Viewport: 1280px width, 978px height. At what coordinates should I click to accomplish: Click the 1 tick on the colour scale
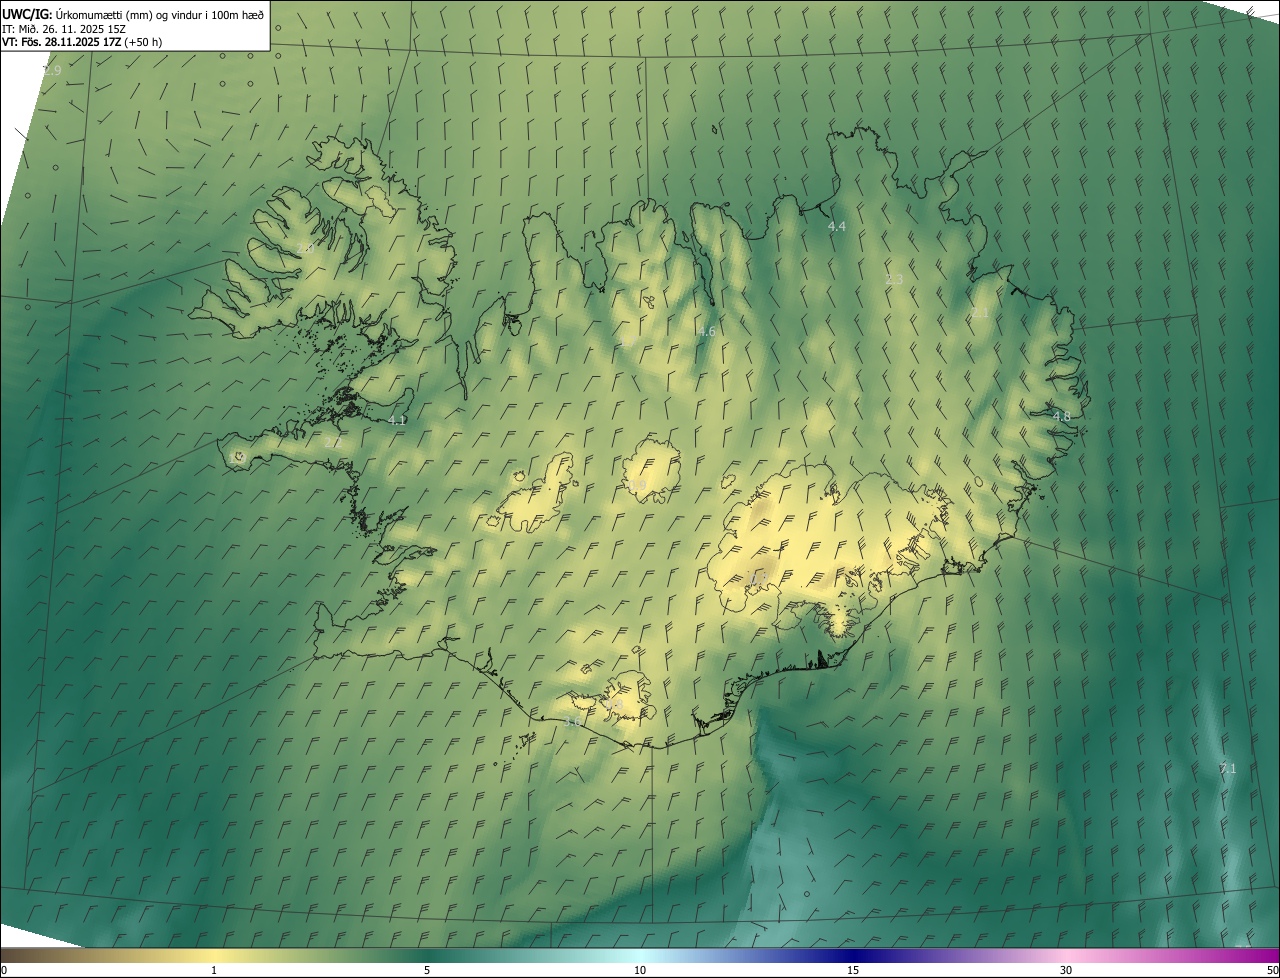pos(214,971)
